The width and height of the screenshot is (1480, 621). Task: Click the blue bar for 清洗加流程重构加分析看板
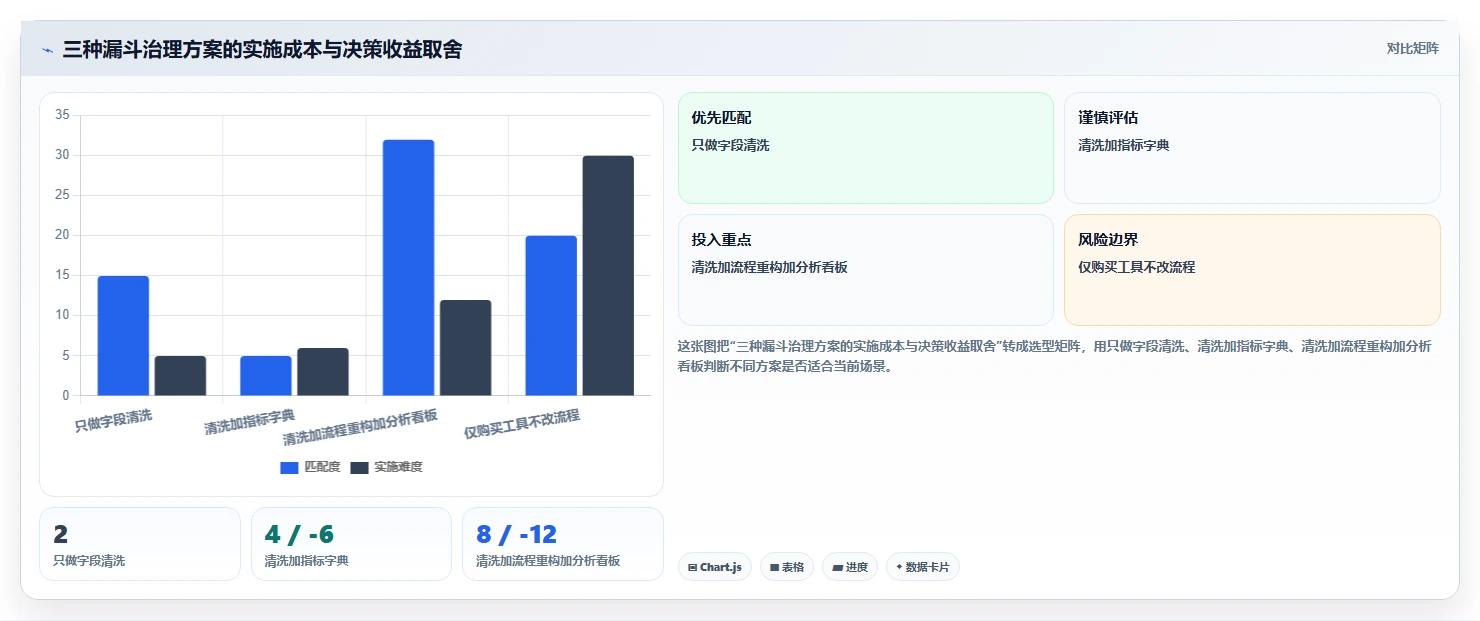point(408,267)
